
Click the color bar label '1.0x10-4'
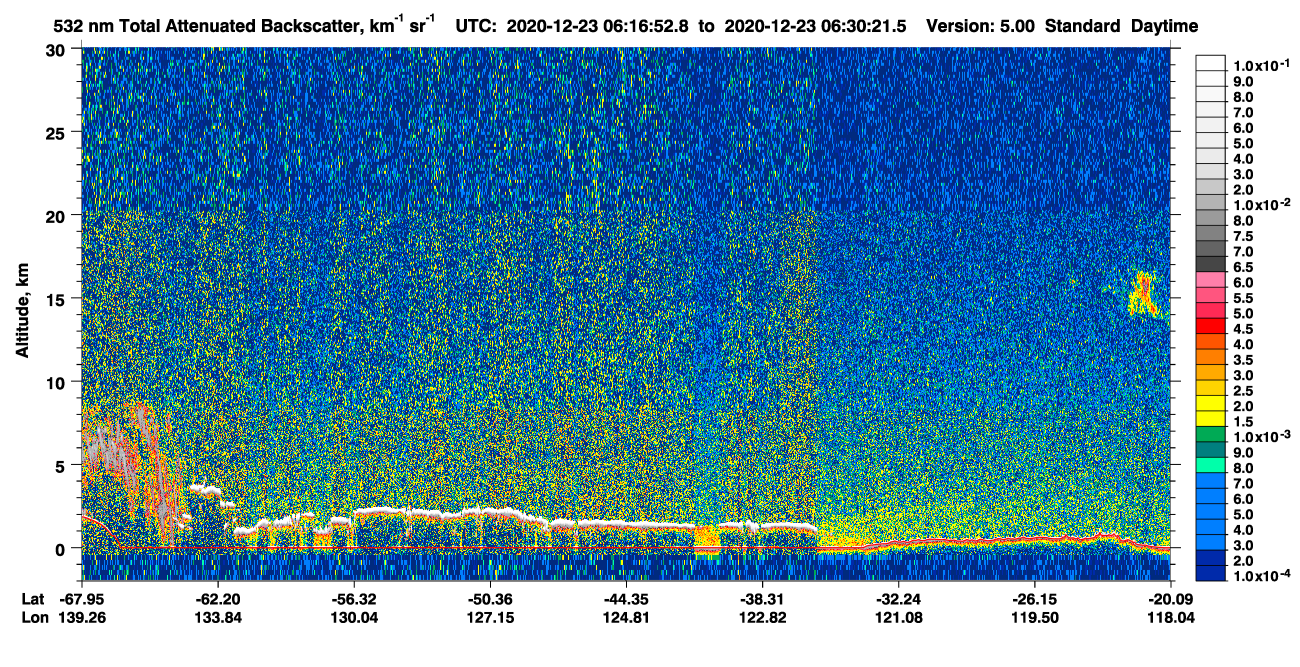coord(1262,575)
